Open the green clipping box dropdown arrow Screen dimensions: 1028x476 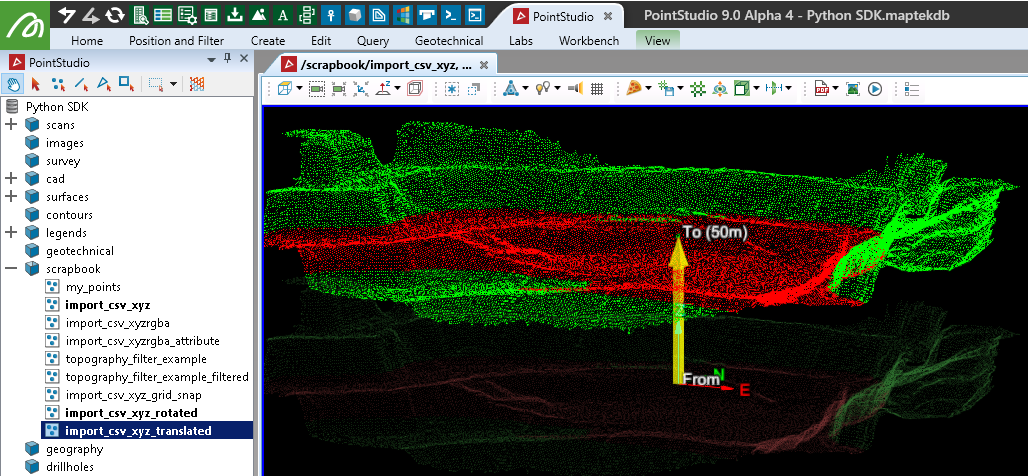[x=757, y=89]
